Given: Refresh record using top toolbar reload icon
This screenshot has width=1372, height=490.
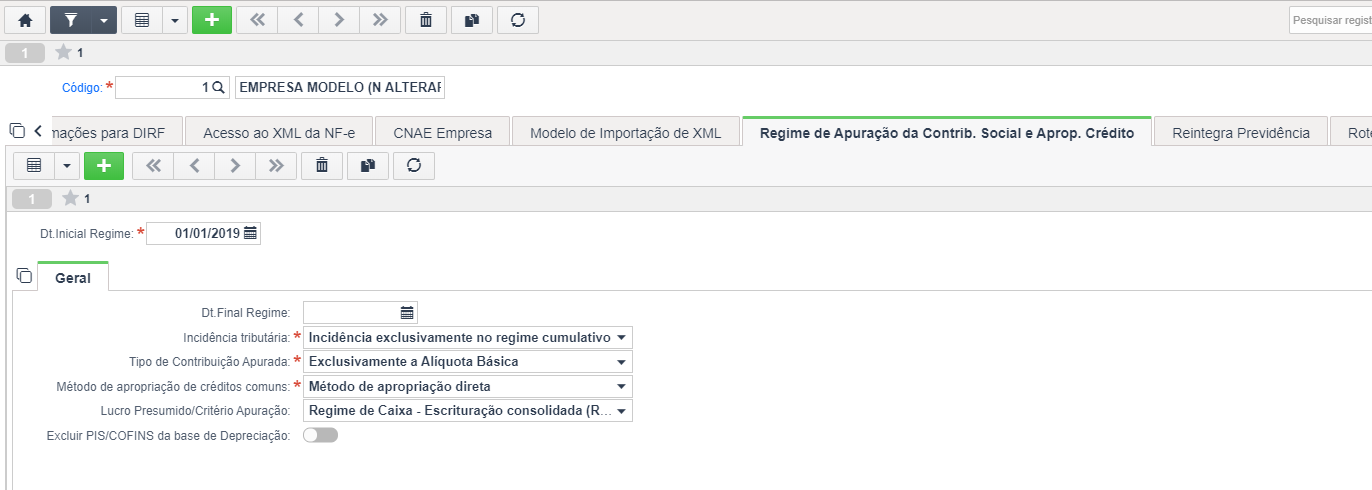Looking at the screenshot, I should (x=517, y=20).
